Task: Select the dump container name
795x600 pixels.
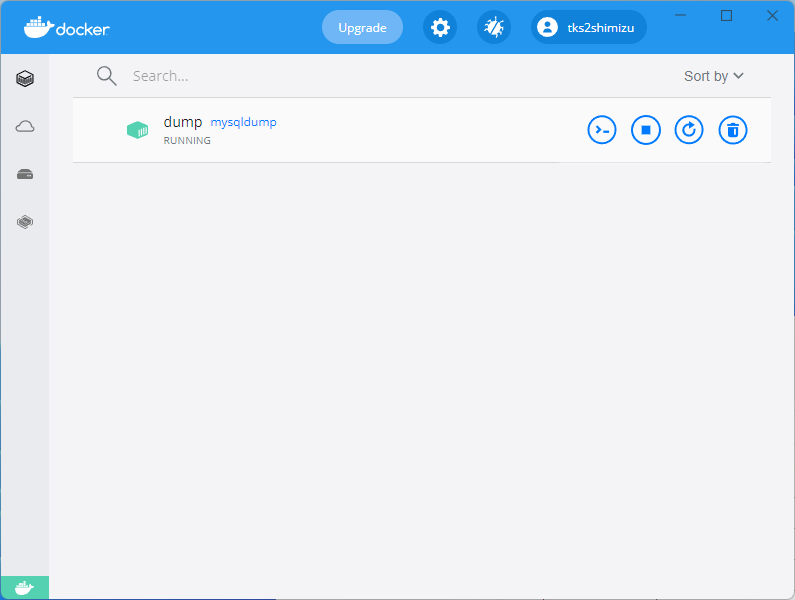Action: (x=183, y=122)
